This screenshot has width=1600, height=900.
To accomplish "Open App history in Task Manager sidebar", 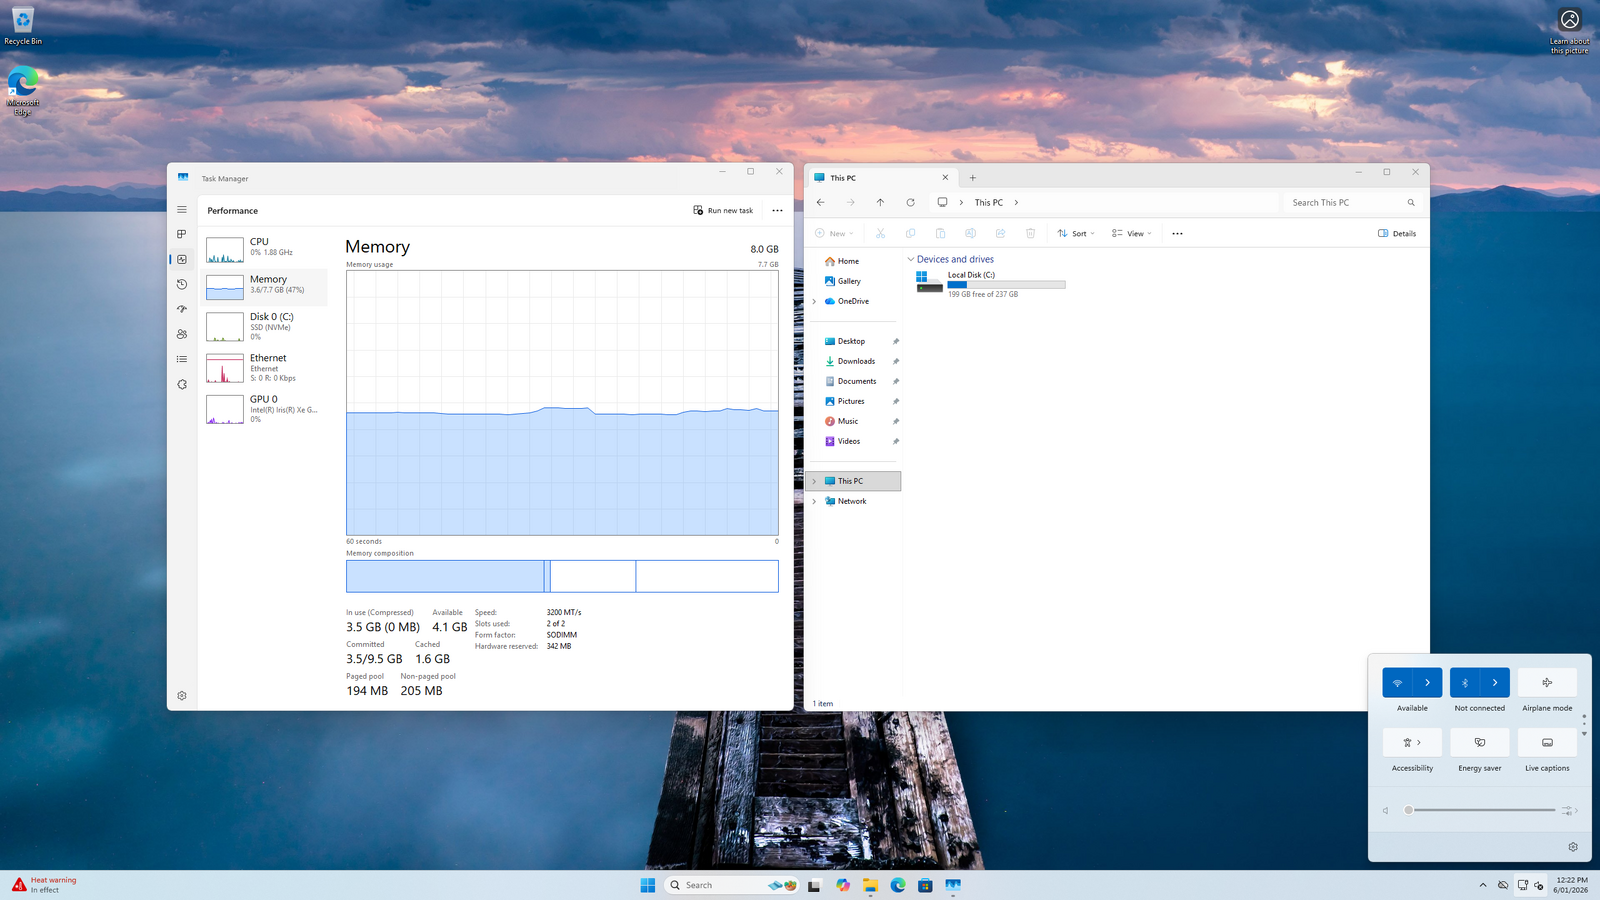I will (182, 284).
